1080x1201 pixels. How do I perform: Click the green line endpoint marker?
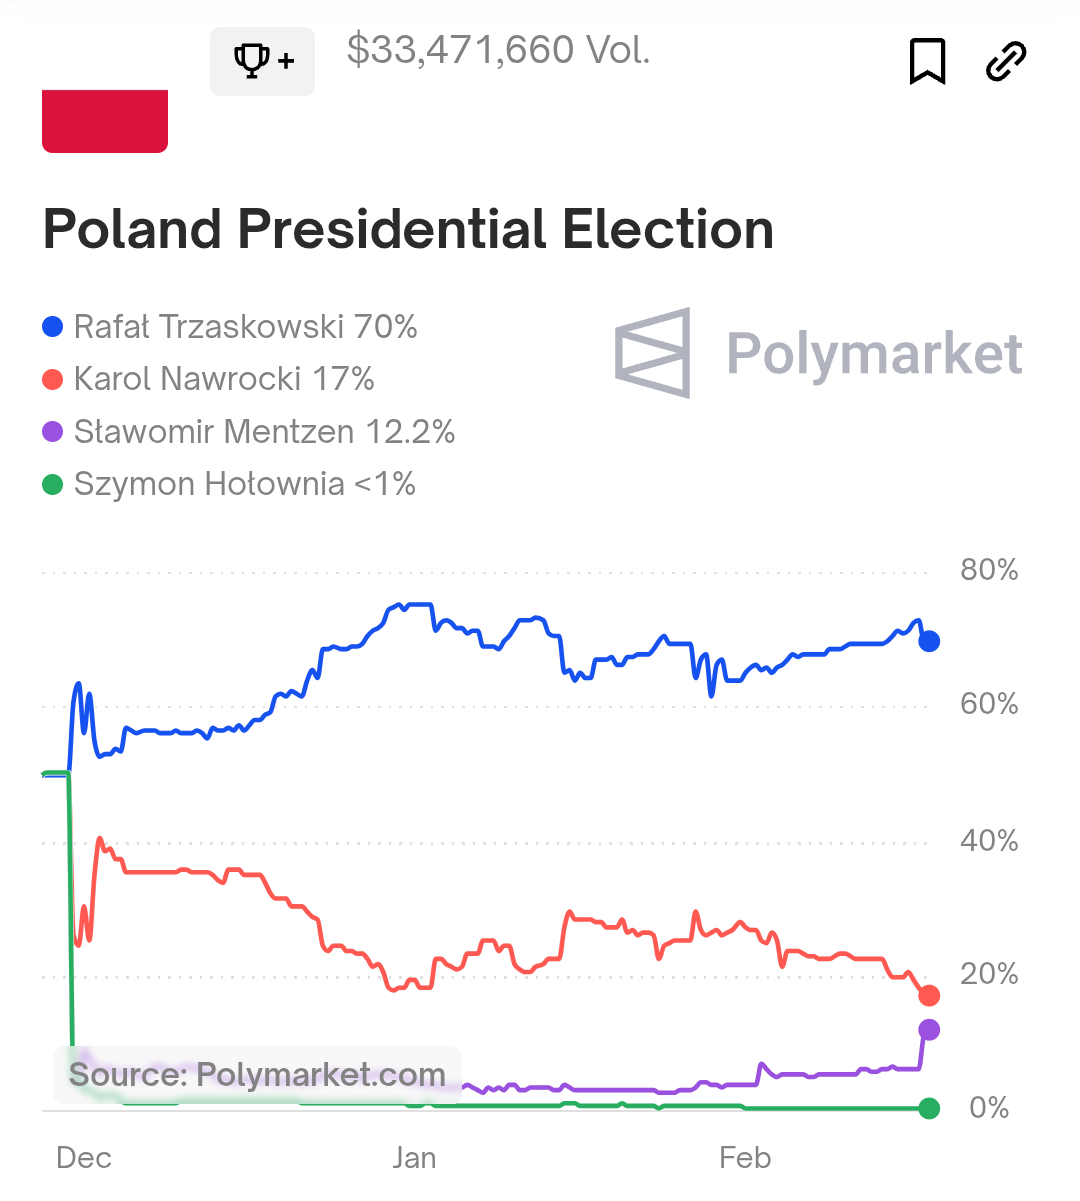tap(929, 1108)
